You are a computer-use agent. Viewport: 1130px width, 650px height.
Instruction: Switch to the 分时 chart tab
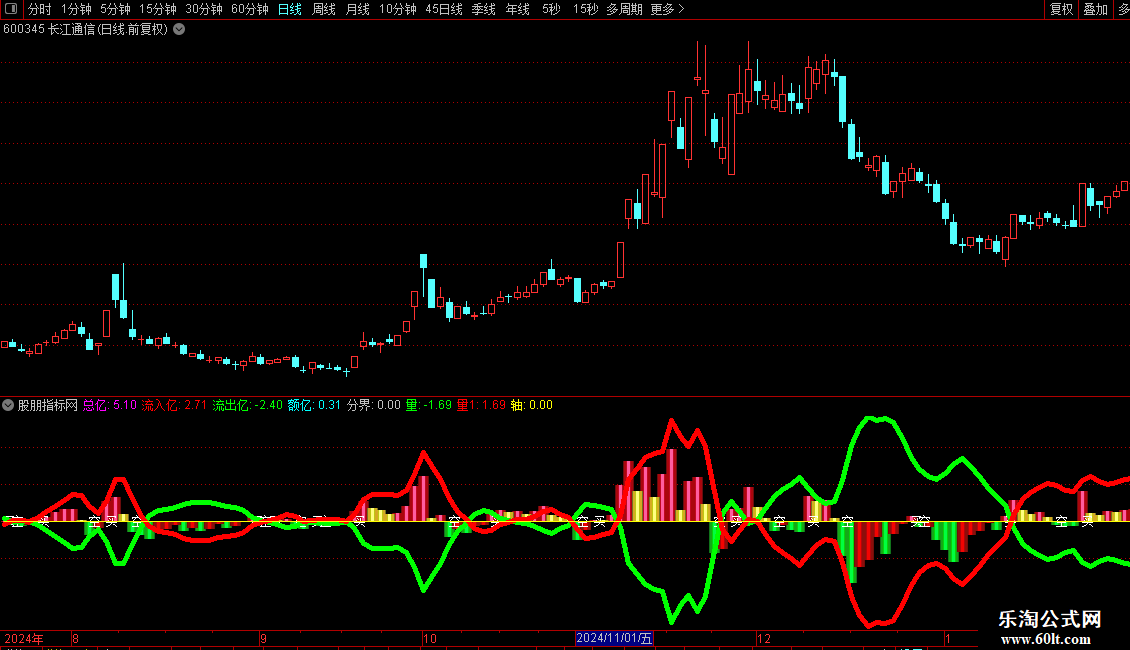click(39, 9)
